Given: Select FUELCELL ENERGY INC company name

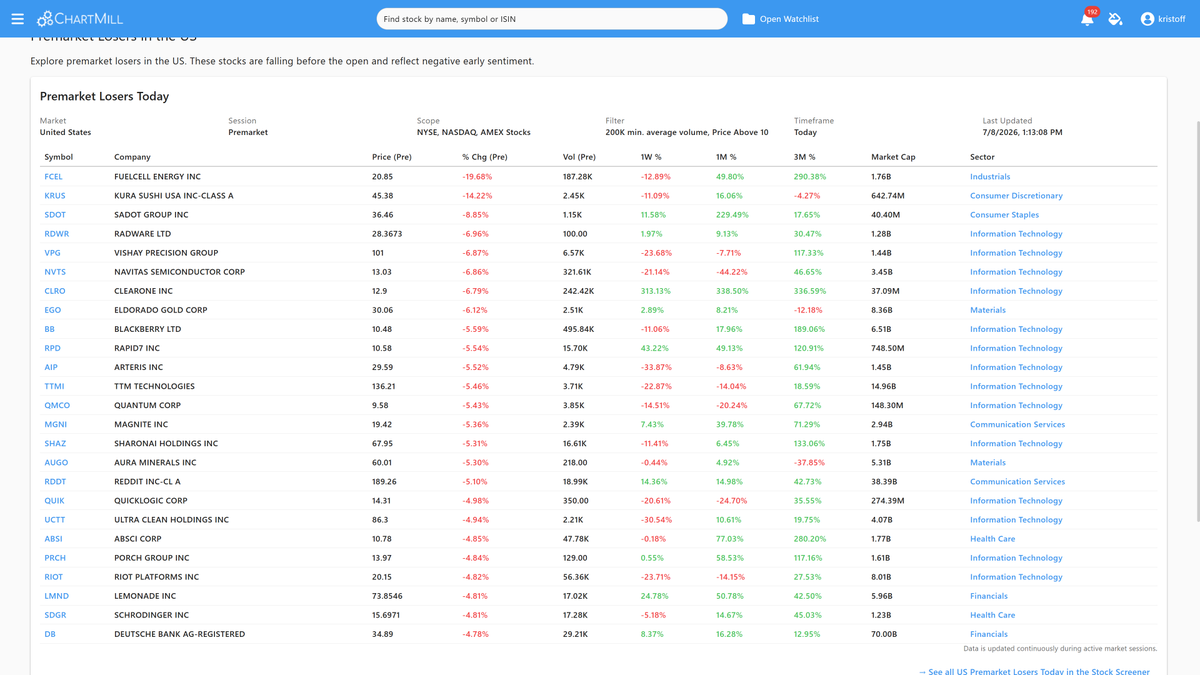Looking at the screenshot, I should (x=157, y=177).
